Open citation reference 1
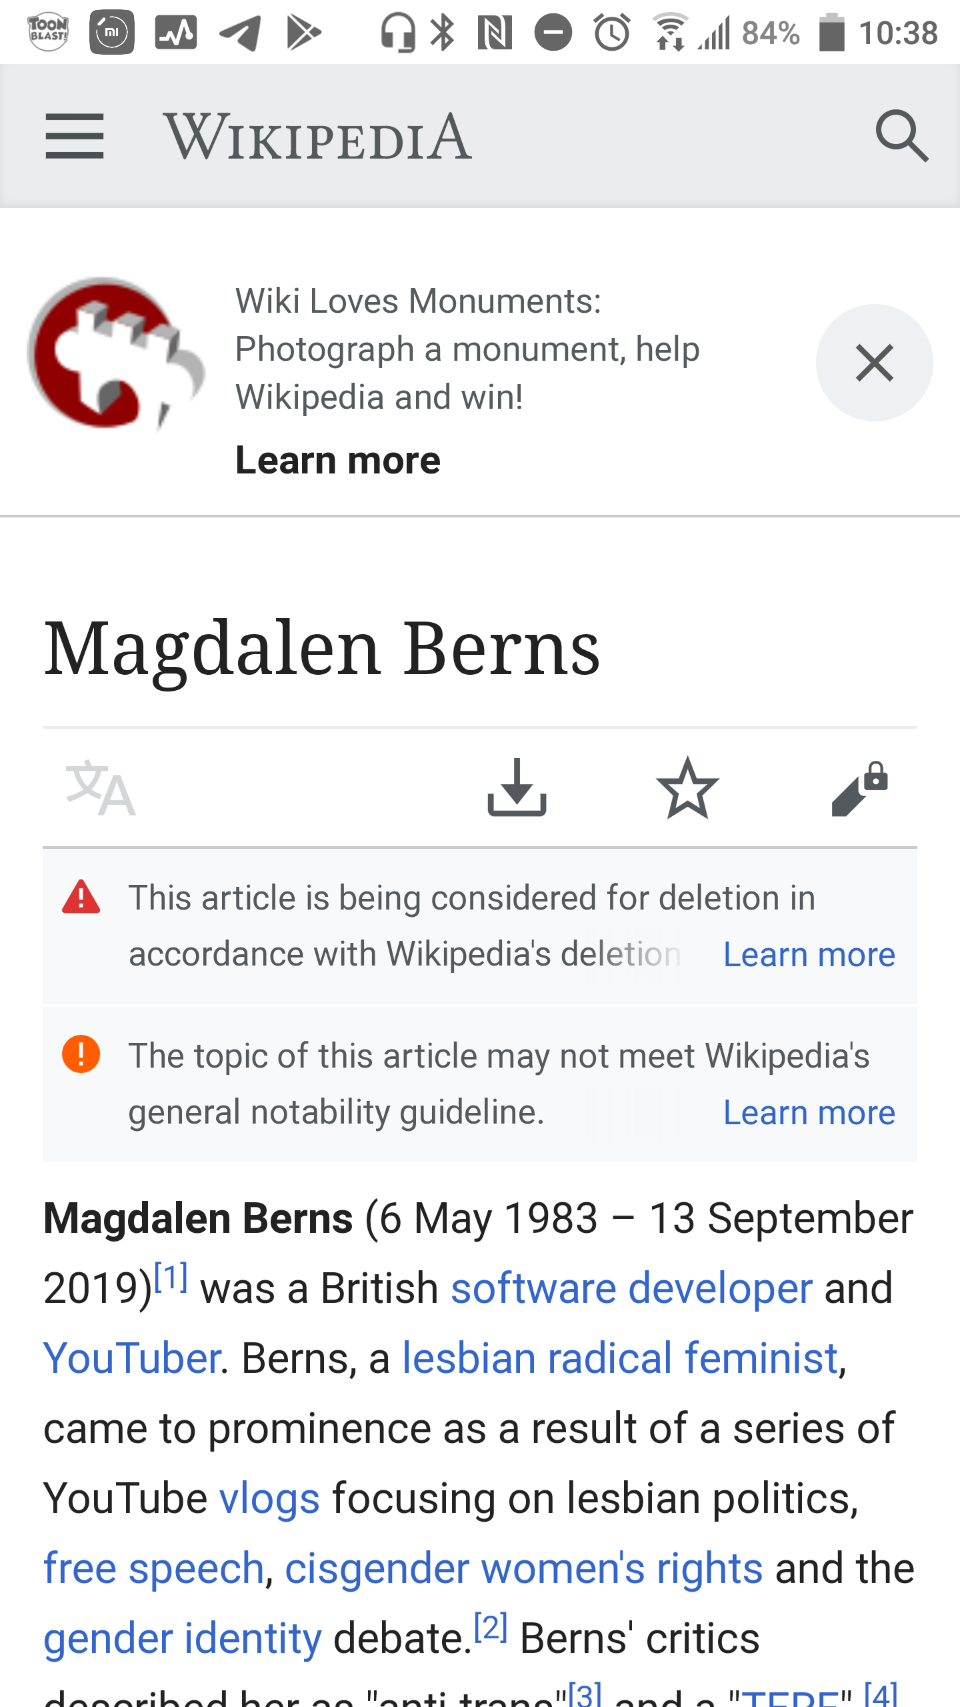Viewport: 960px width, 1707px height. [x=171, y=1277]
